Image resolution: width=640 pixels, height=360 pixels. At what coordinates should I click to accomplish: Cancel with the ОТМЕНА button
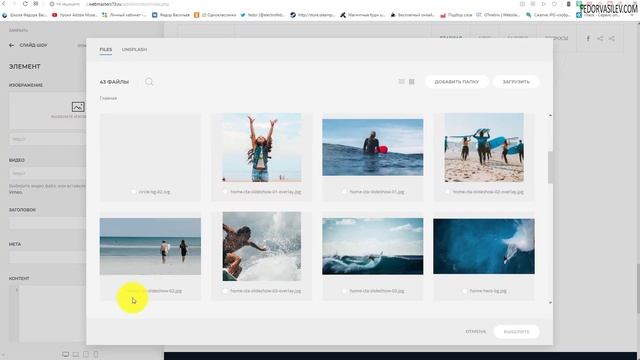click(x=476, y=332)
